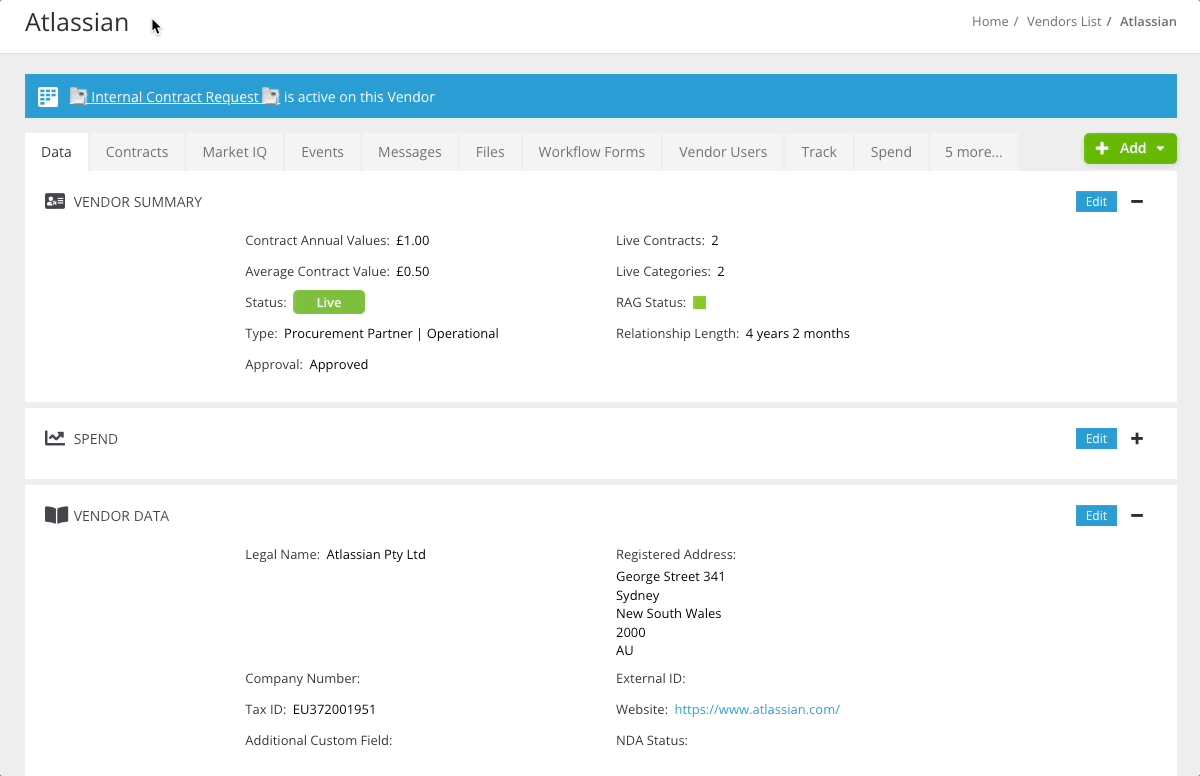The image size is (1200, 776).
Task: Edit the Vendor Summary details
Action: tap(1096, 201)
